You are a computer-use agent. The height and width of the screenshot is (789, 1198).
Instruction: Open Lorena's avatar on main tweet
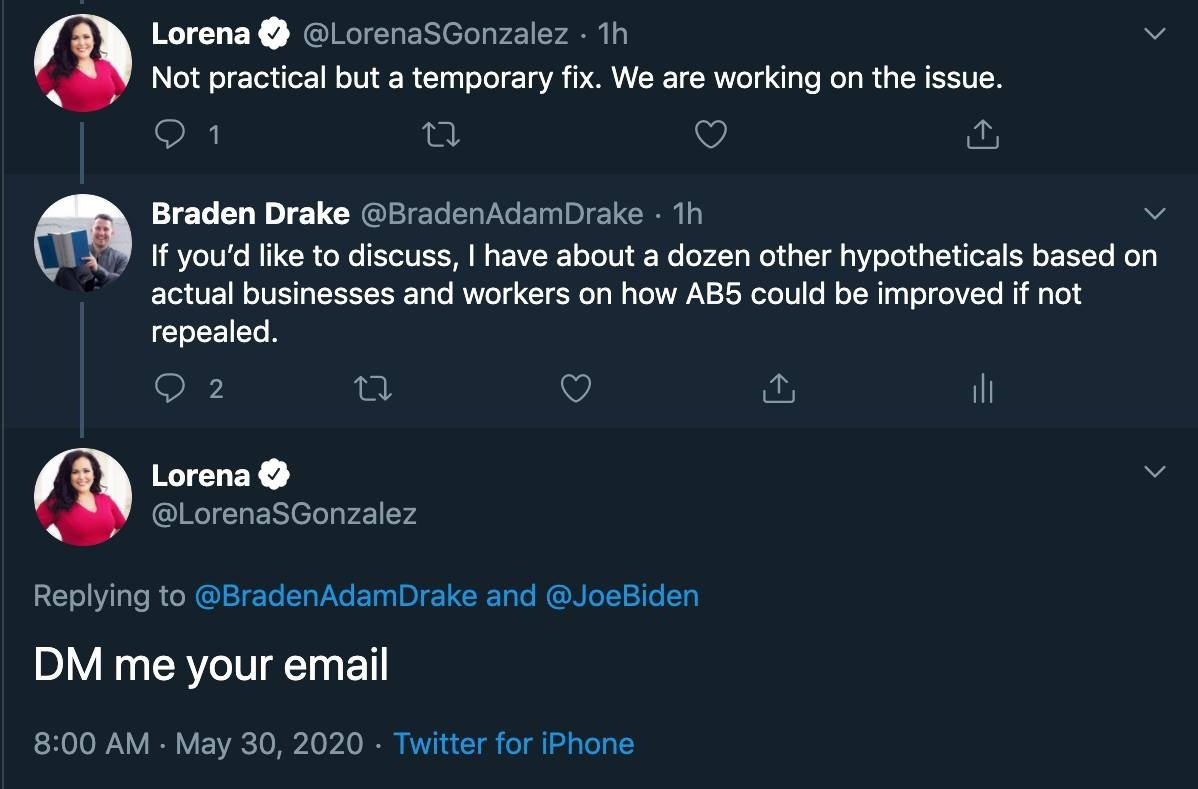tap(83, 497)
